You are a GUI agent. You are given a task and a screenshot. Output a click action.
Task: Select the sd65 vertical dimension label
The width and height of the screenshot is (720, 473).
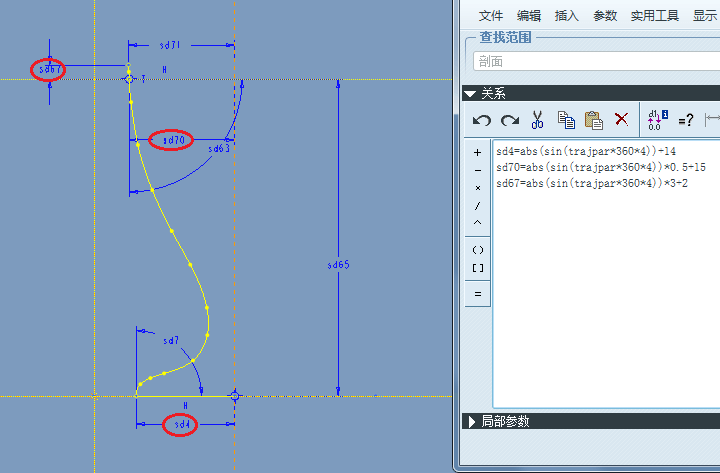[338, 265]
